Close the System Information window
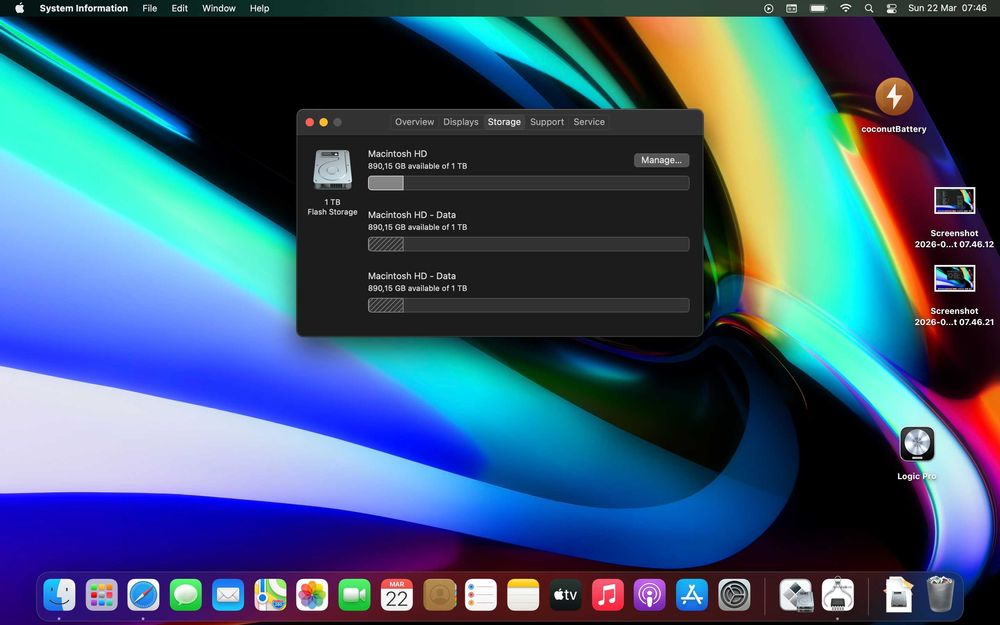The width and height of the screenshot is (1000, 625). pos(309,122)
